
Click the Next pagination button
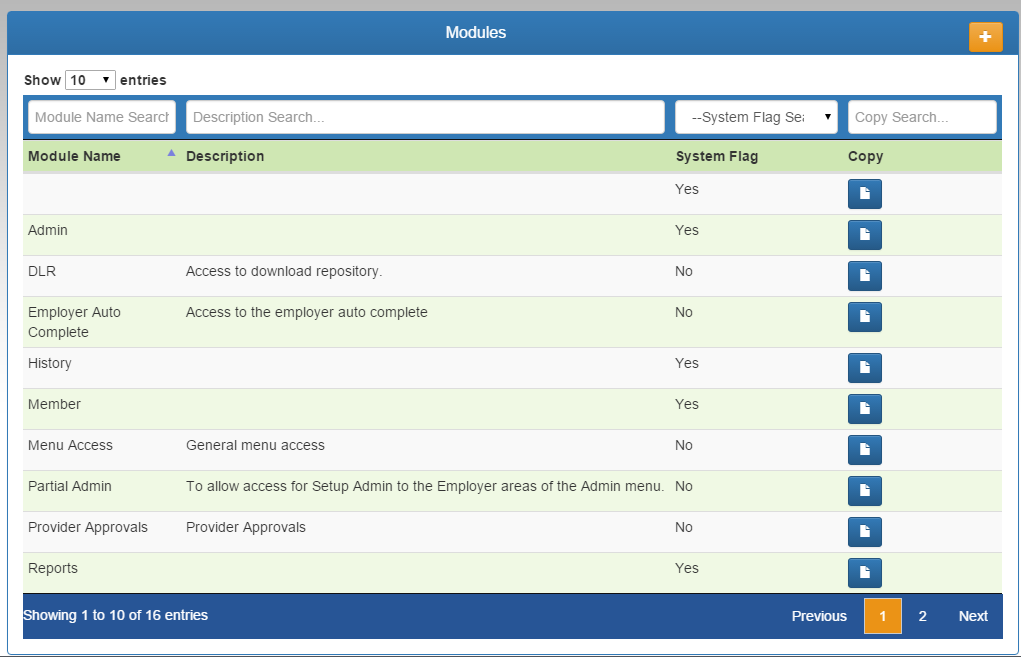(972, 616)
